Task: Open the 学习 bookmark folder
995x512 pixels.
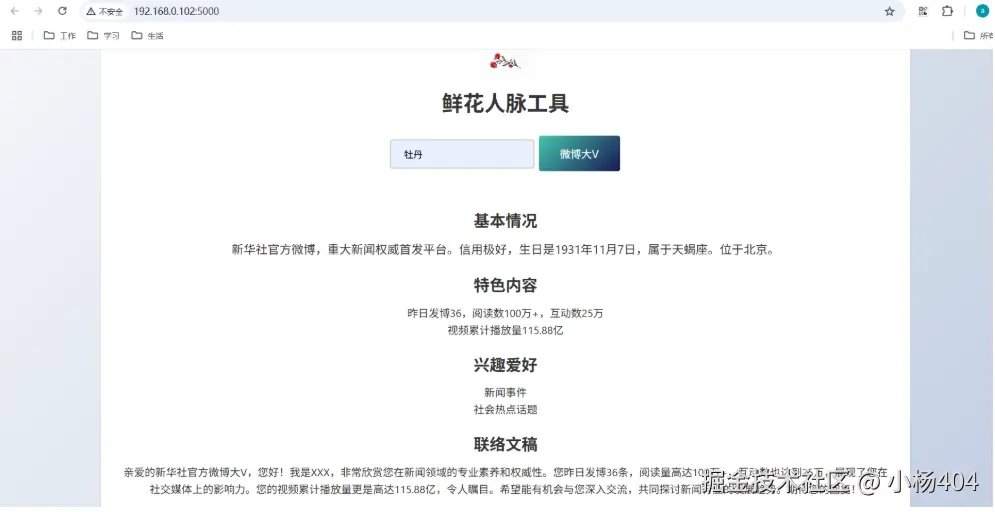Action: tap(103, 36)
